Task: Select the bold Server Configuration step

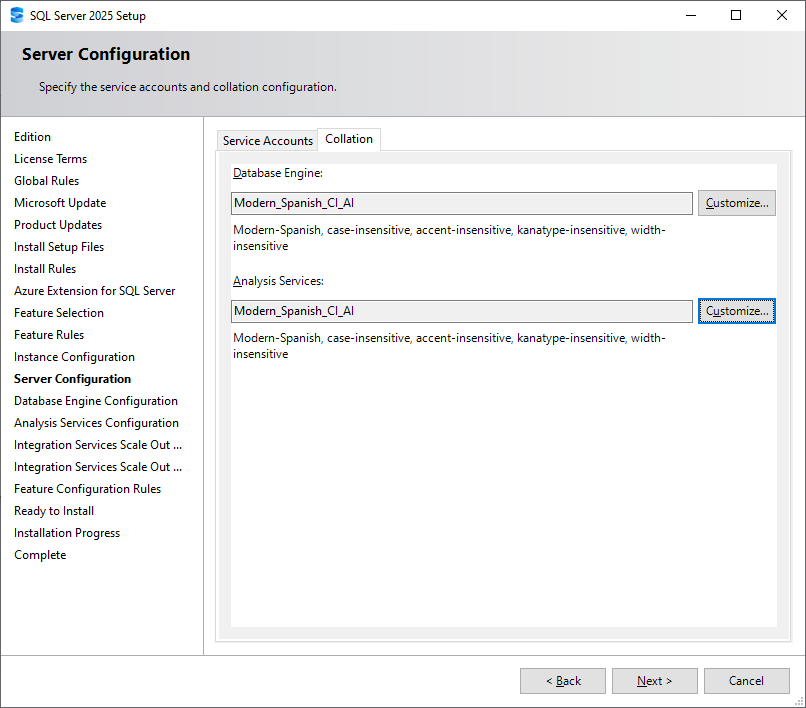Action: tap(72, 379)
